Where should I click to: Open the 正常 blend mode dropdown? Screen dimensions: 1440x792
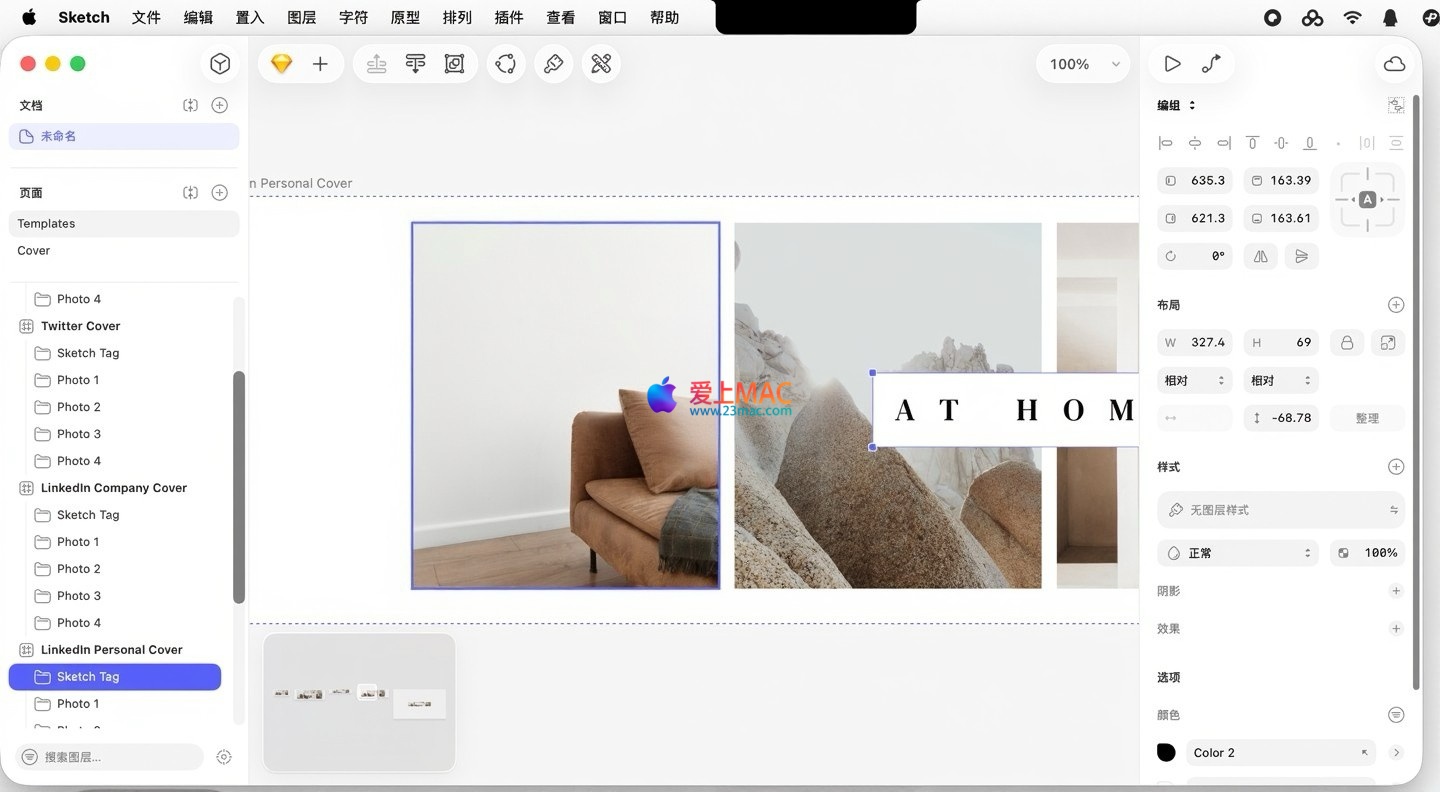click(x=1238, y=553)
